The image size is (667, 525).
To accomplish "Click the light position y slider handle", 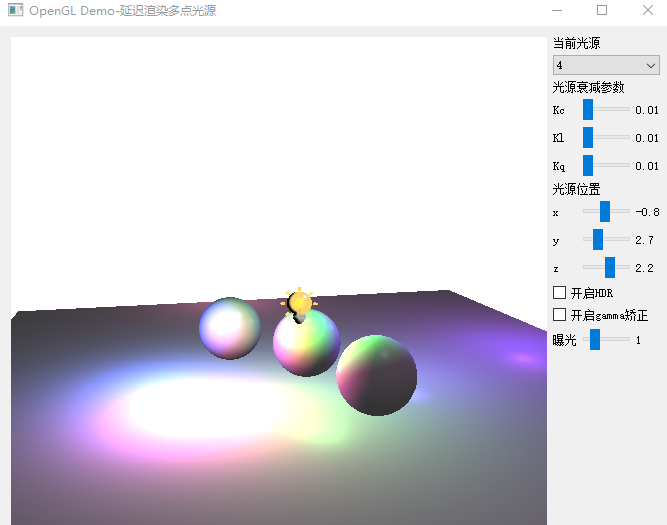I will [x=598, y=239].
